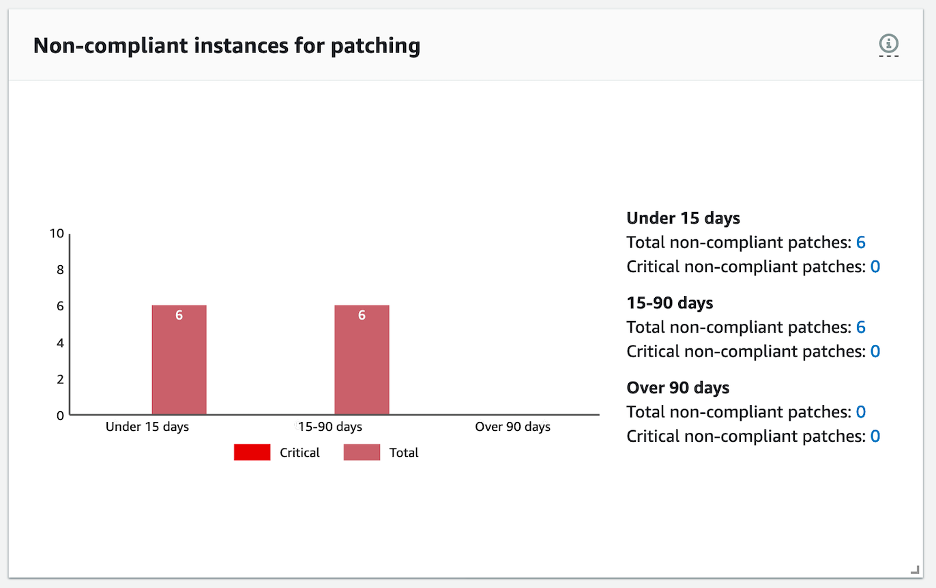
Task: Click the Over 90 days axis label
Action: pyautogui.click(x=512, y=426)
